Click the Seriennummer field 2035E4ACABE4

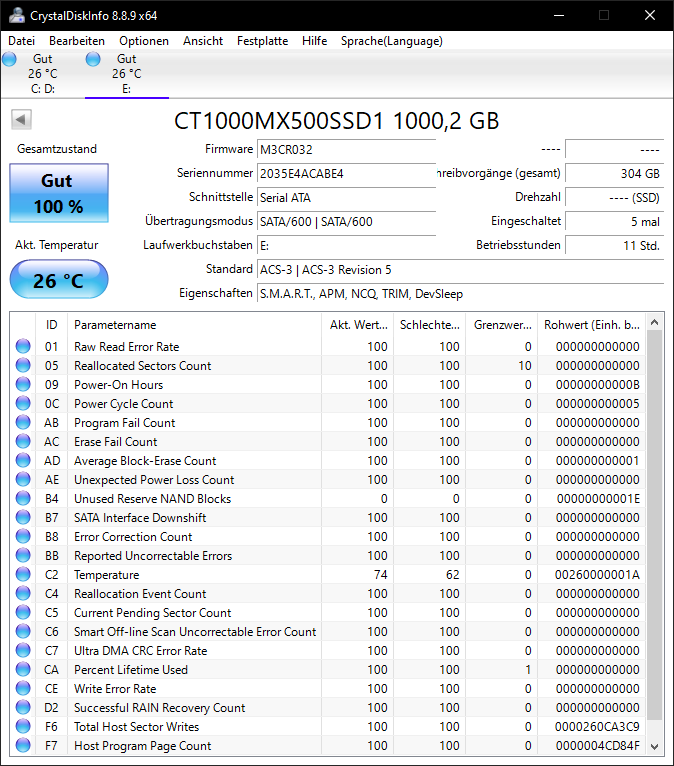(346, 173)
